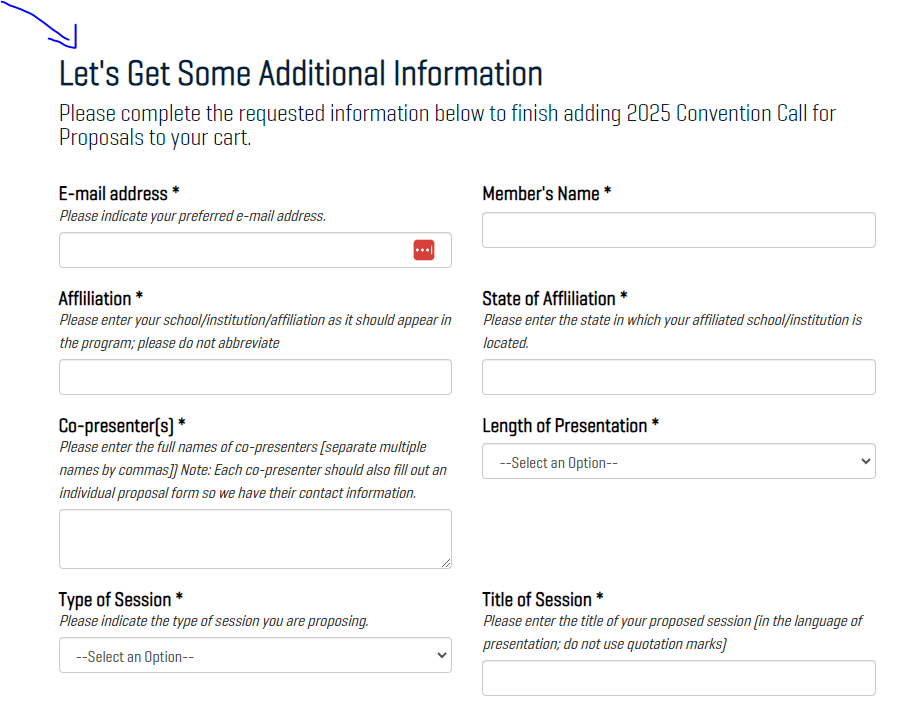Grab the resize handle of Co-presenter(s) textarea
The width and height of the screenshot is (921, 705).
(446, 563)
